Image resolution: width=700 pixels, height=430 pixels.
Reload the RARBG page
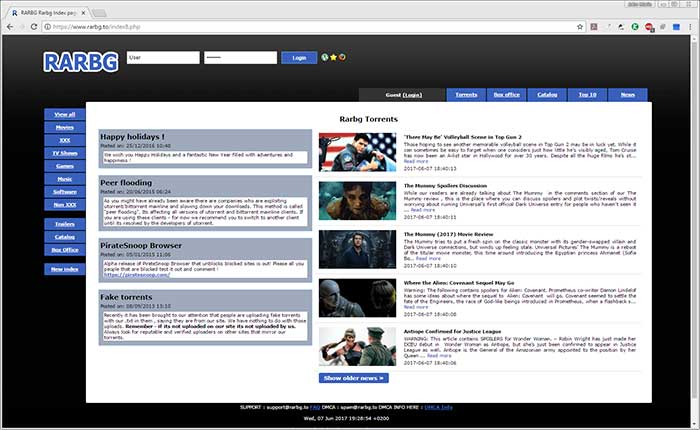coord(33,27)
